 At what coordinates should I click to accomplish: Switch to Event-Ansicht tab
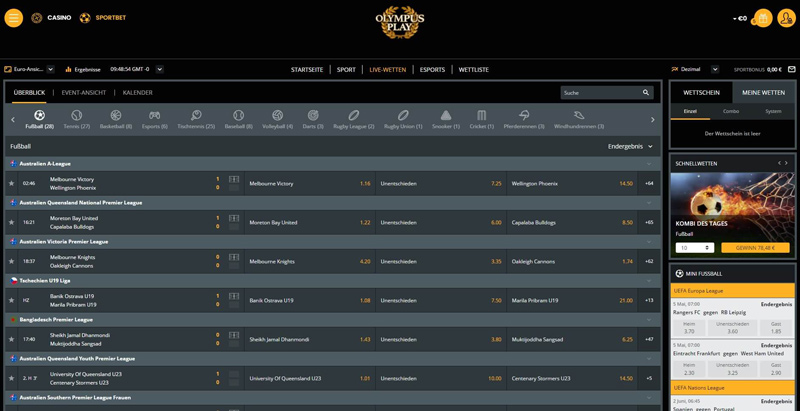coord(84,93)
